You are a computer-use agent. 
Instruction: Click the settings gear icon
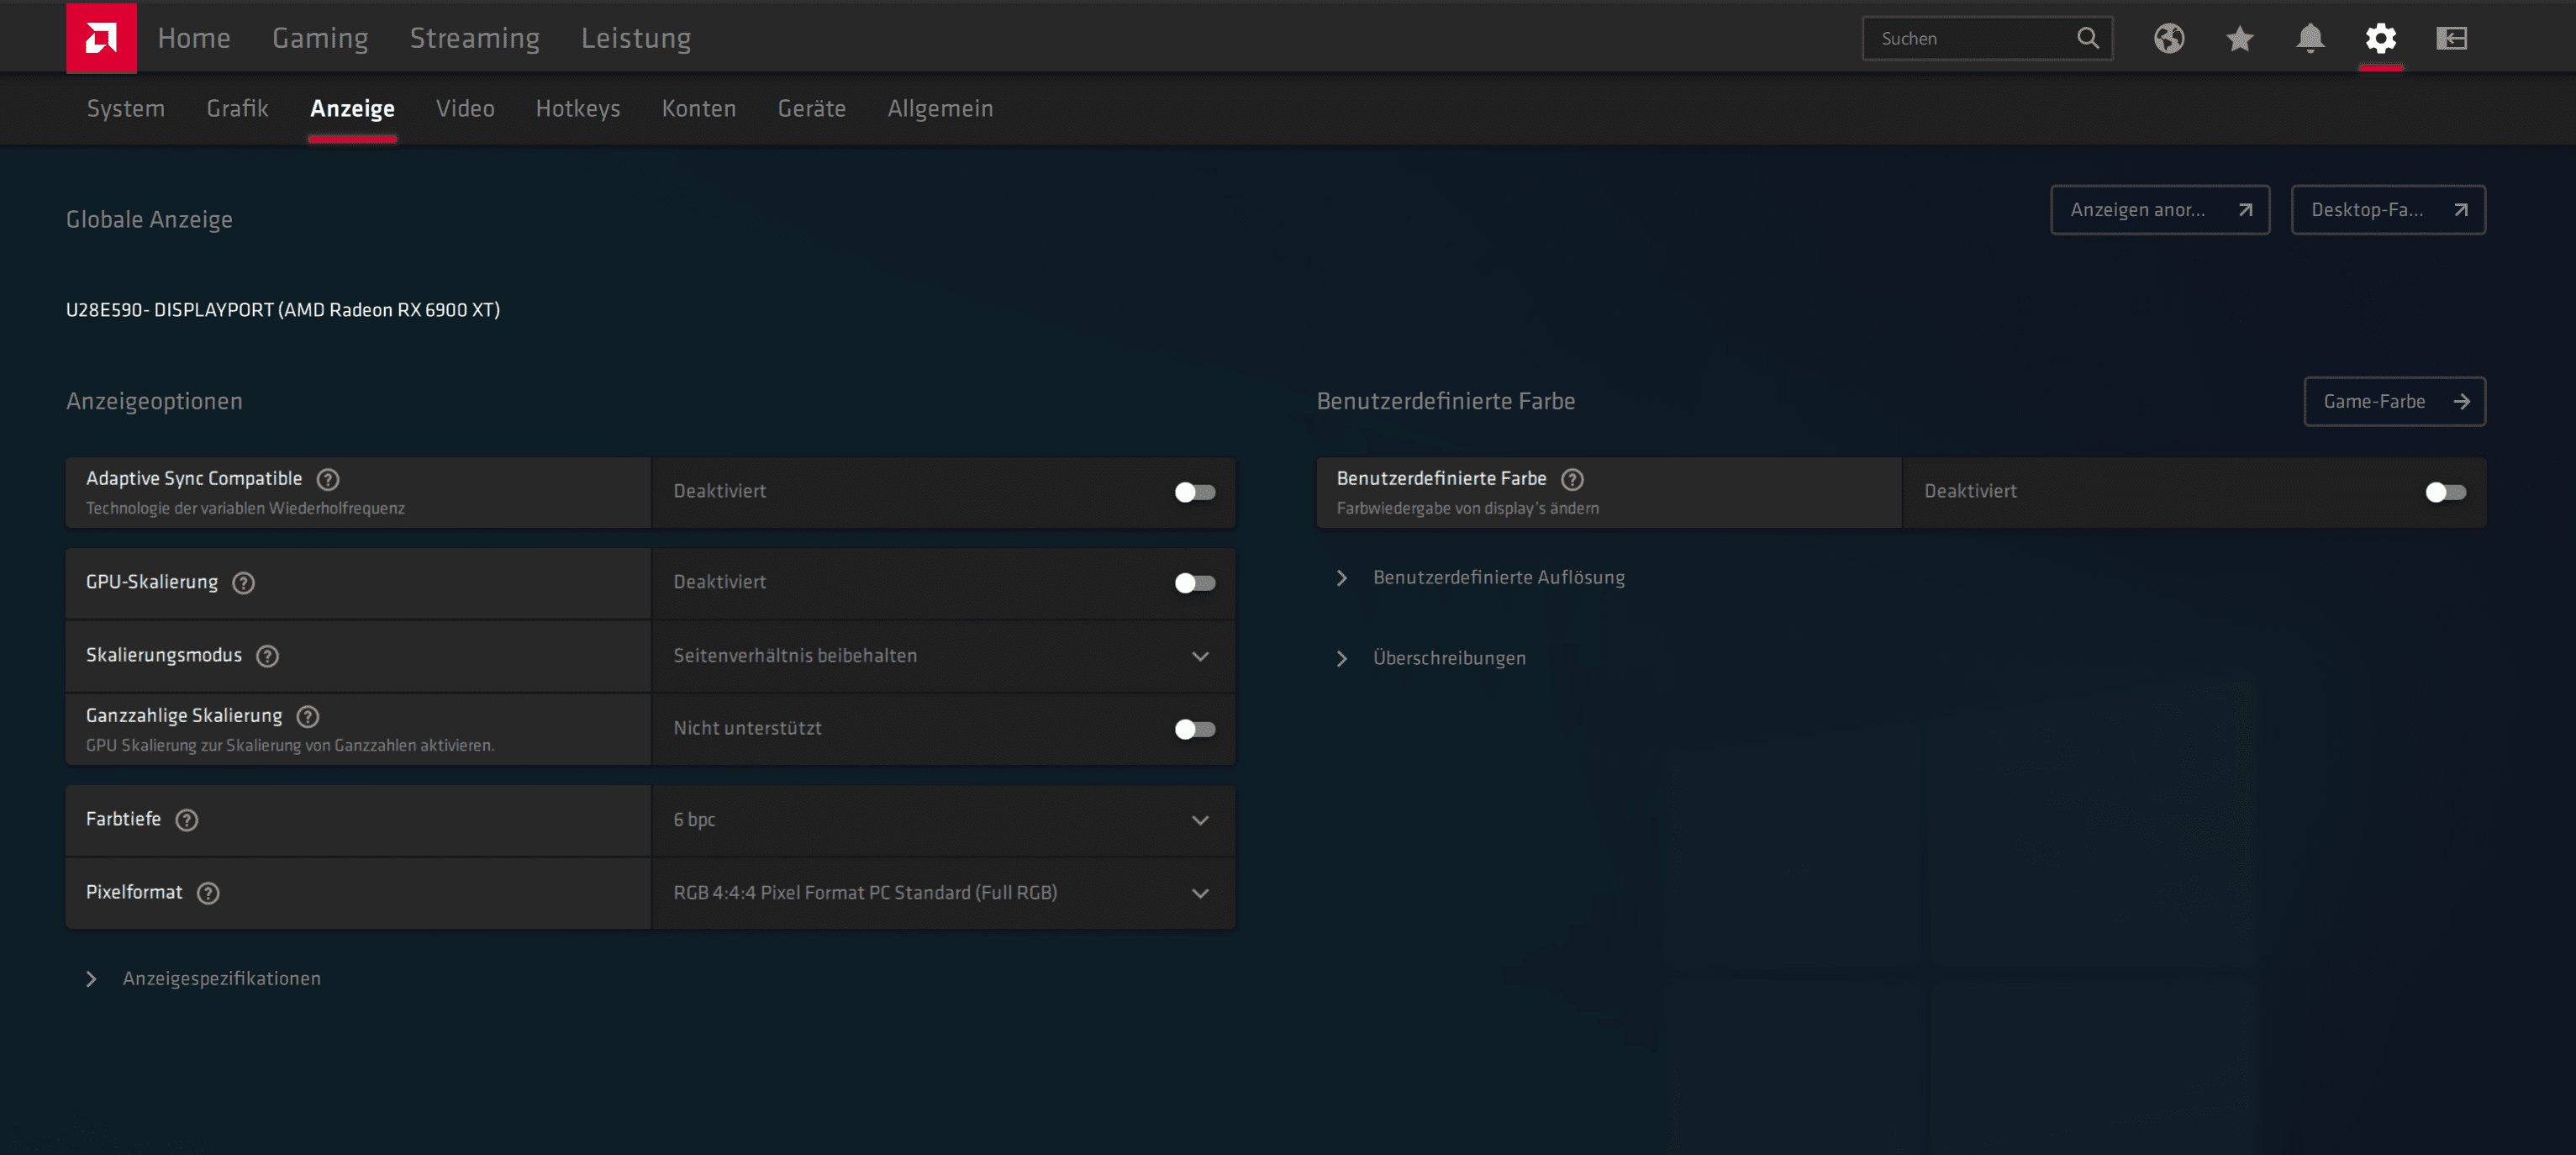coord(2380,38)
